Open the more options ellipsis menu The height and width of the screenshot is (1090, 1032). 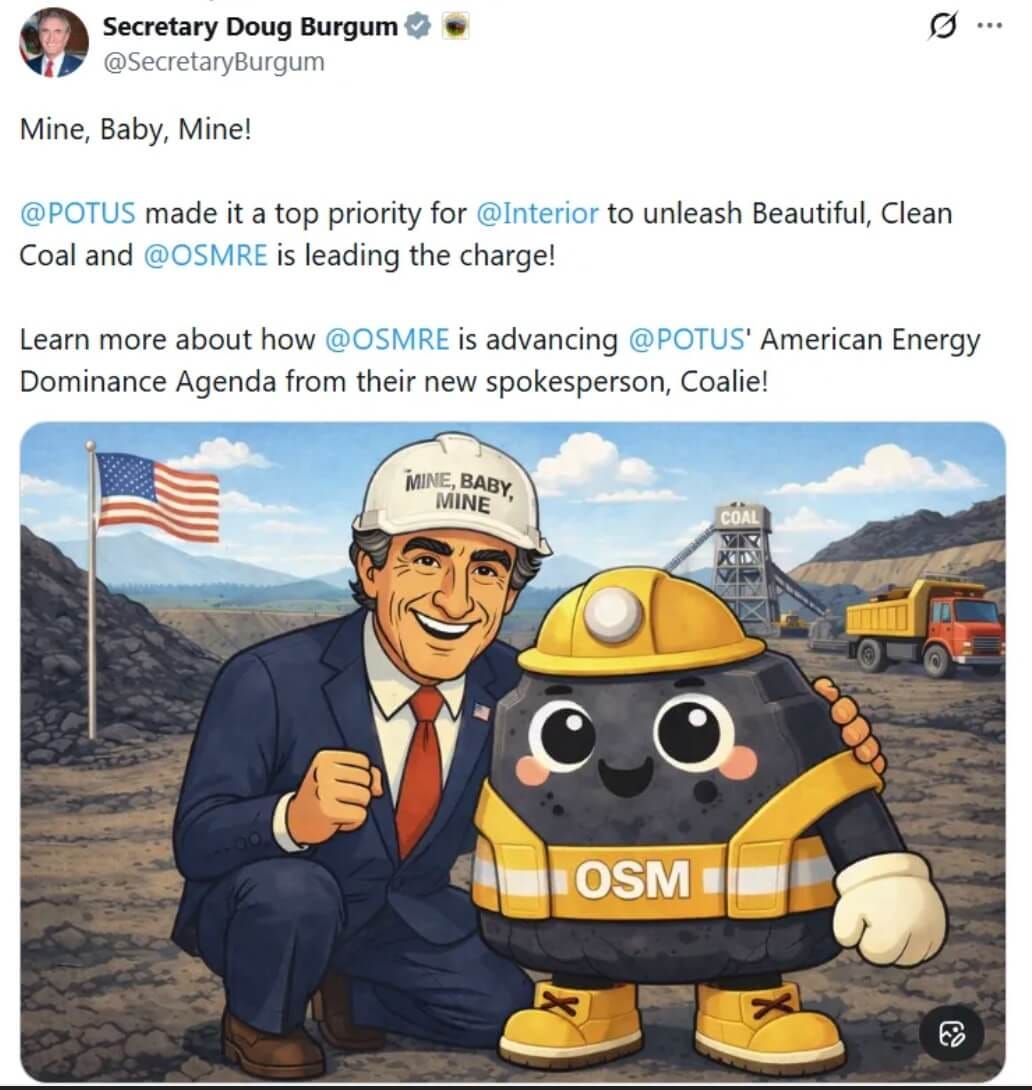point(990,26)
